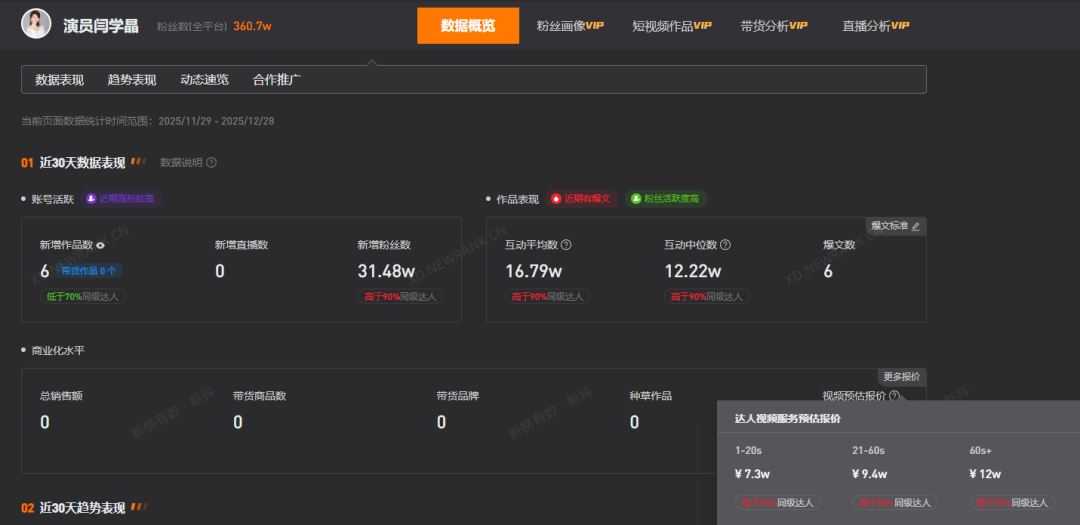Click the 演员闫学晶 profile avatar
The image size is (1080, 525).
36,25
